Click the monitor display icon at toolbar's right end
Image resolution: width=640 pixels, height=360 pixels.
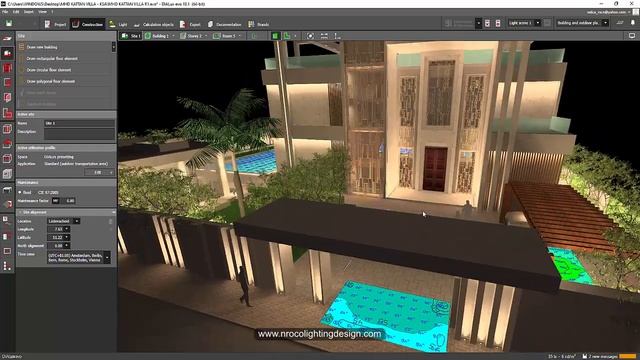tap(632, 36)
